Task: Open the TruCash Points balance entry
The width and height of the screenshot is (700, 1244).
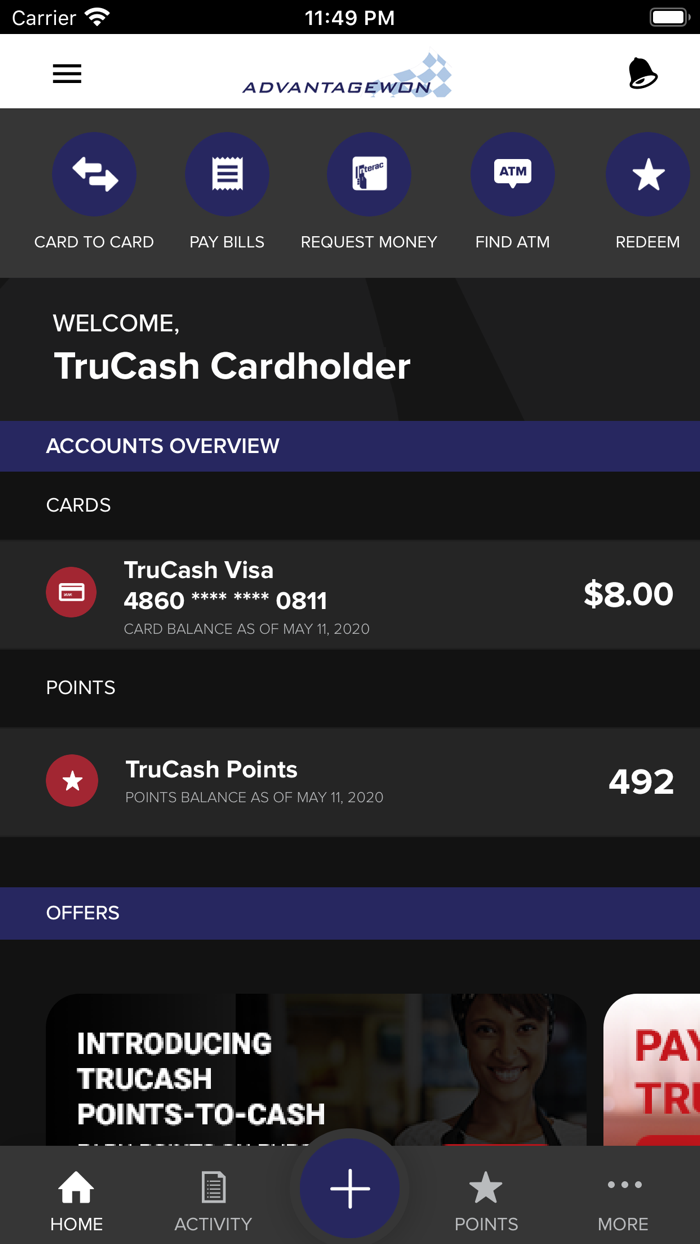Action: click(x=350, y=780)
